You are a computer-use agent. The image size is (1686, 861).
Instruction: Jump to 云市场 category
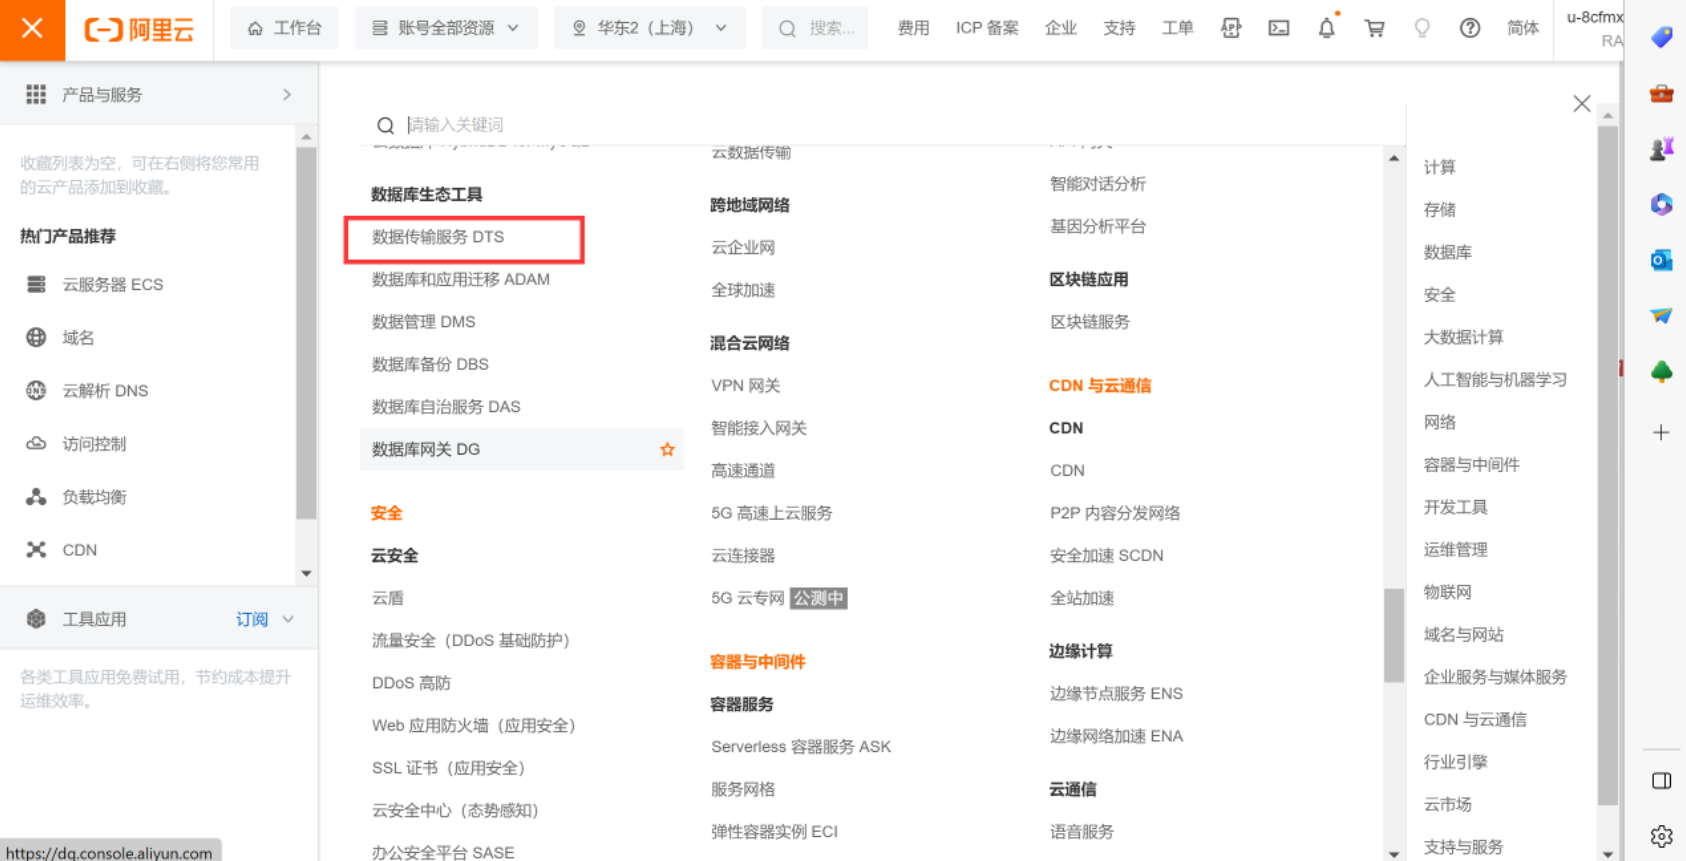click(x=1447, y=804)
